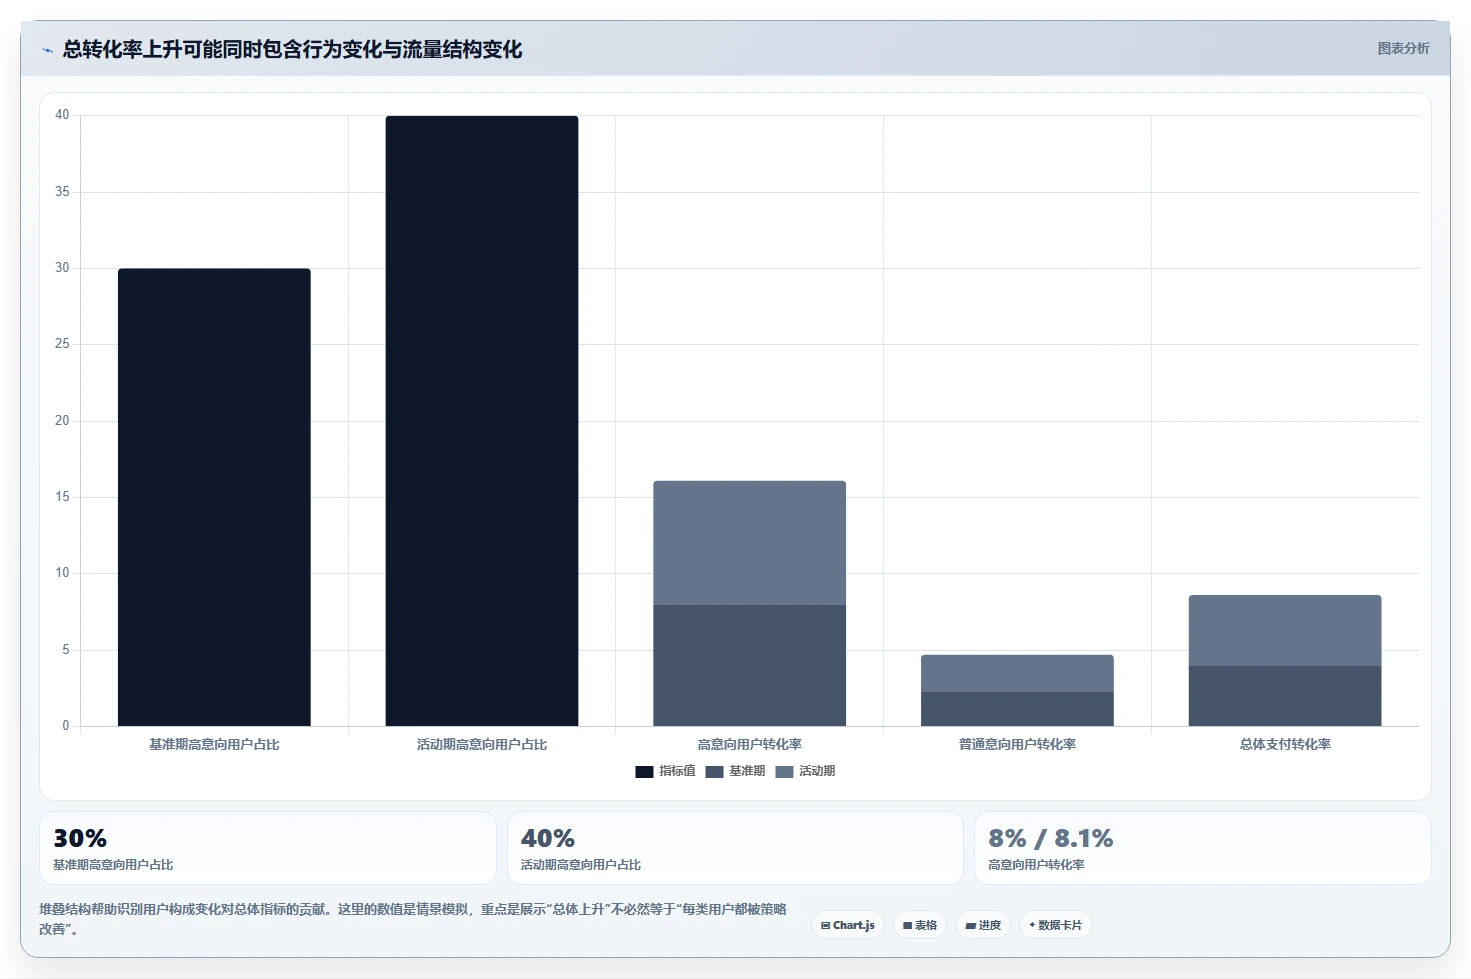
Task: Click the 40% stat card value
Action: pos(548,838)
